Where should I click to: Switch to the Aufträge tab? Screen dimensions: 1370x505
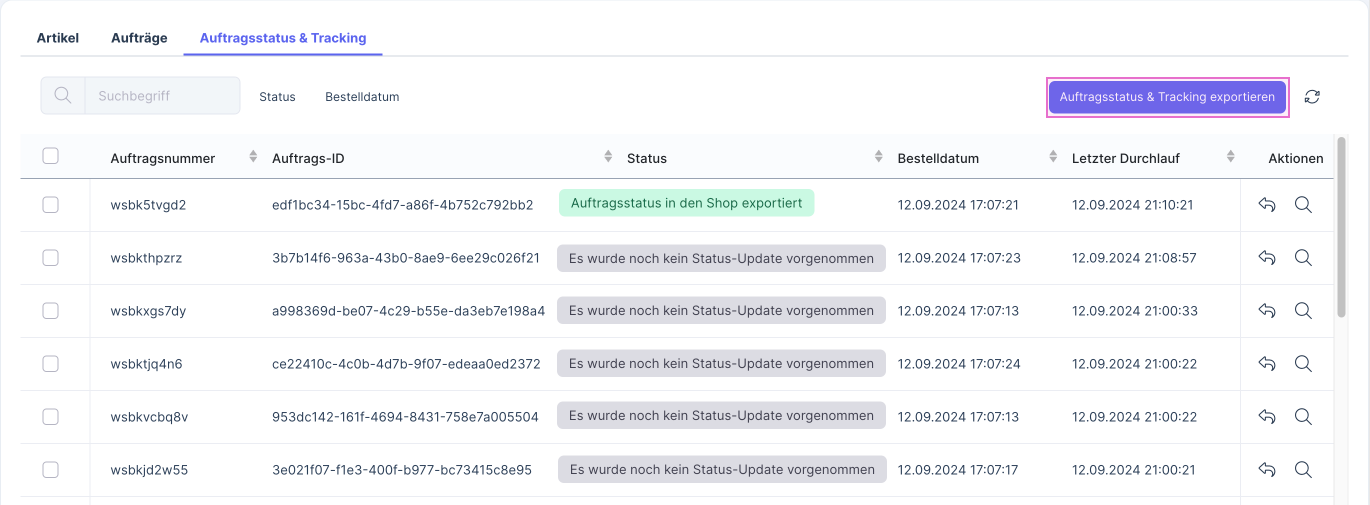point(139,38)
